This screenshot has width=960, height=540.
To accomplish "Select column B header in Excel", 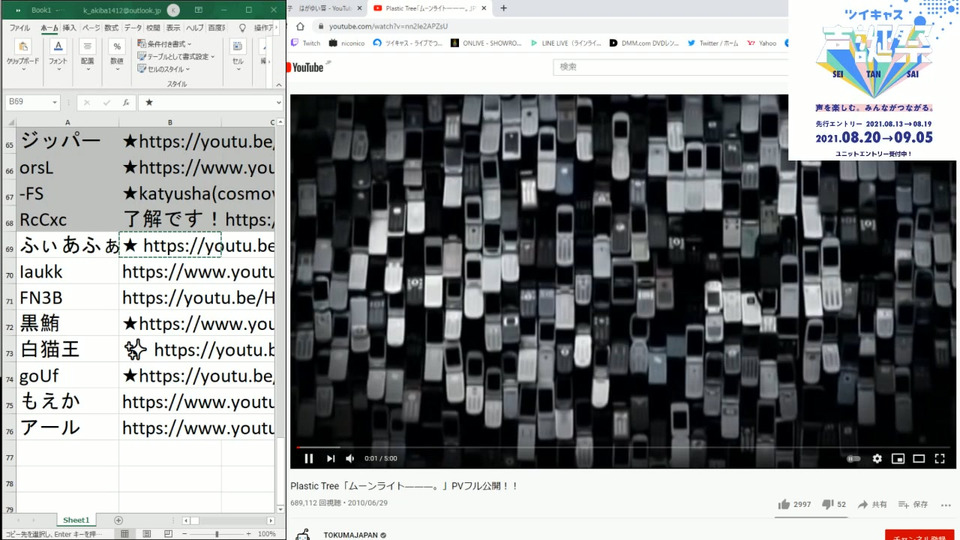I will coord(170,122).
